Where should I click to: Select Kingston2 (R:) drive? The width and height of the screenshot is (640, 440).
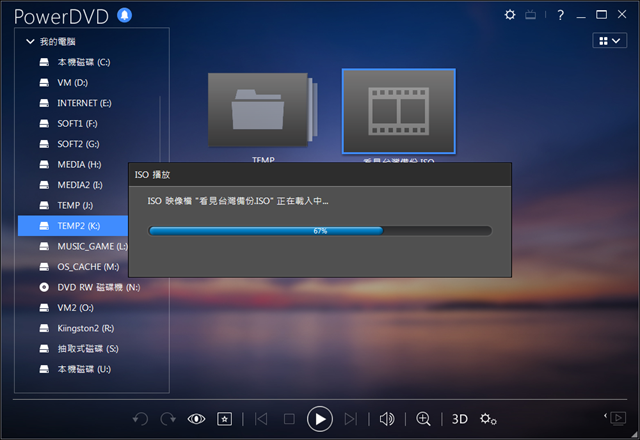click(x=85, y=328)
